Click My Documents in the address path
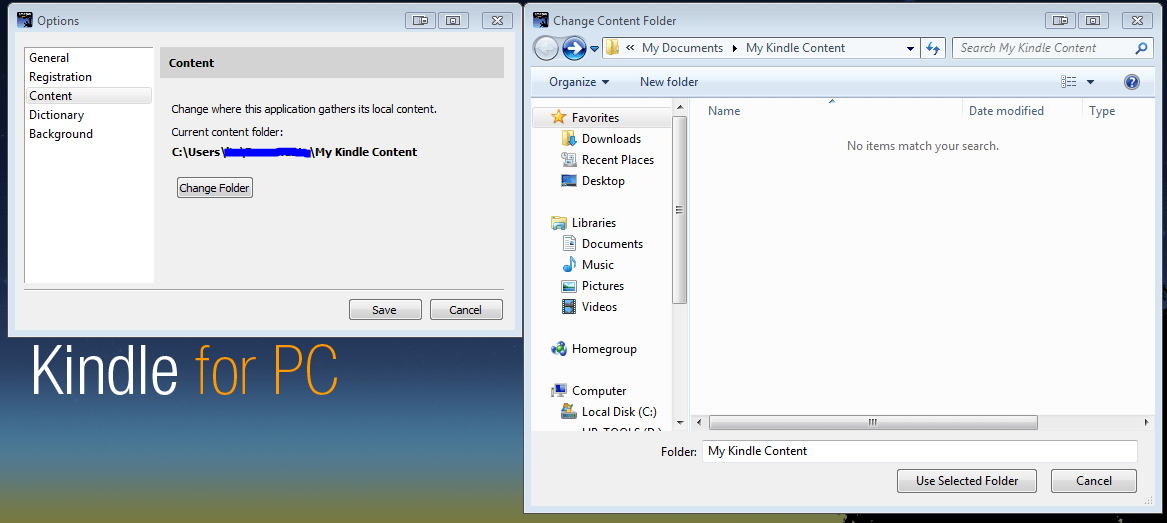1167x523 pixels. 682,48
